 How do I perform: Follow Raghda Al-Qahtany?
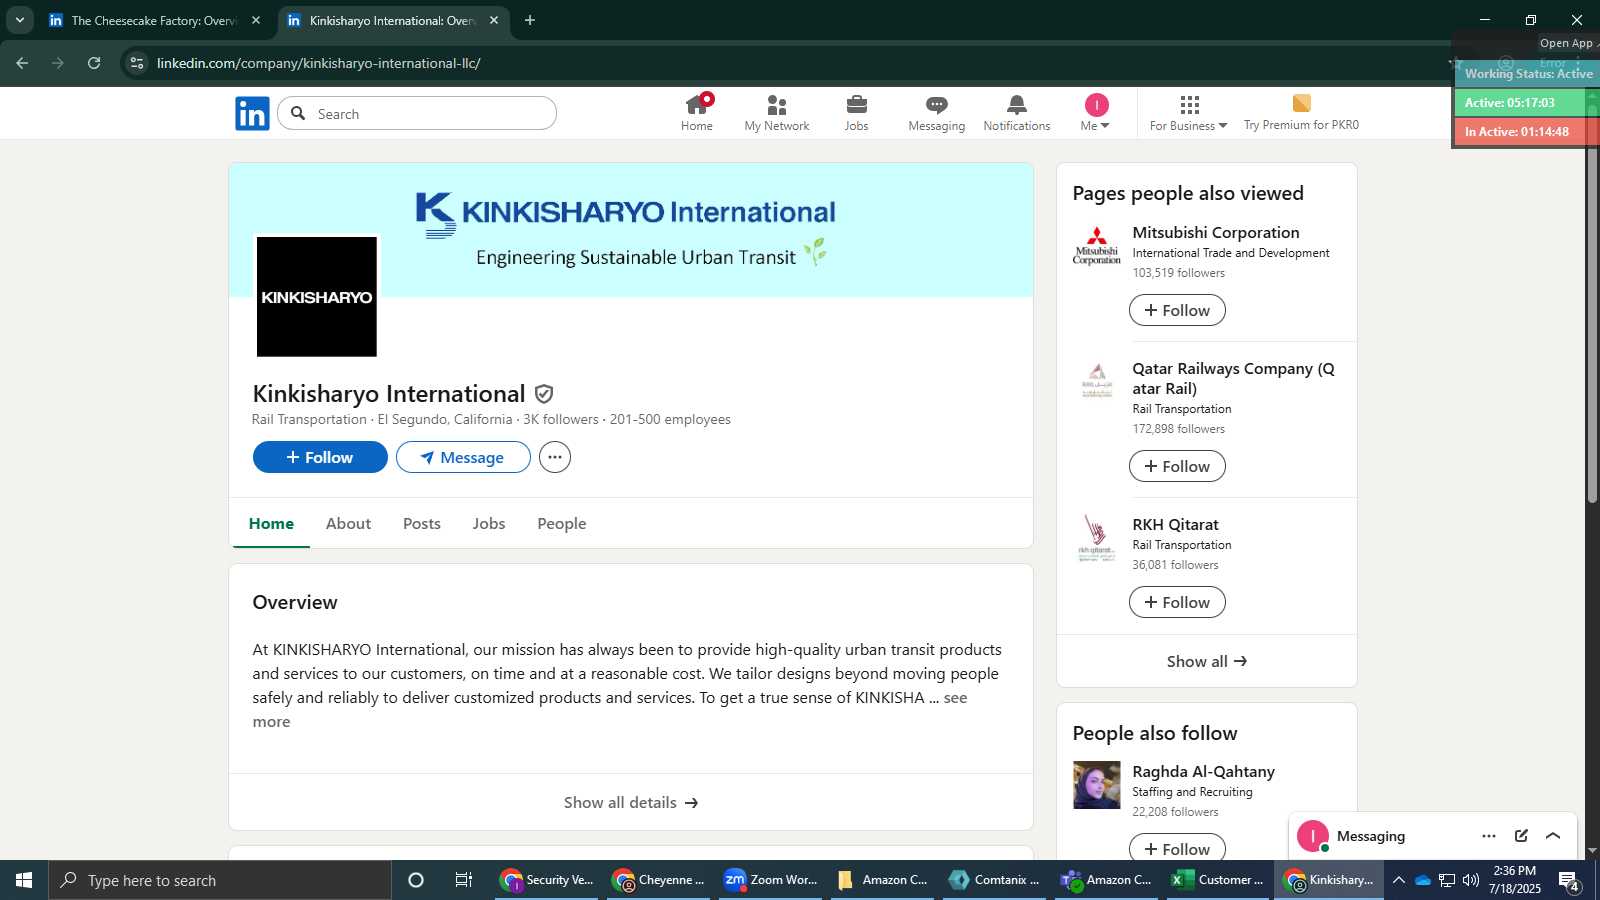(x=1177, y=848)
